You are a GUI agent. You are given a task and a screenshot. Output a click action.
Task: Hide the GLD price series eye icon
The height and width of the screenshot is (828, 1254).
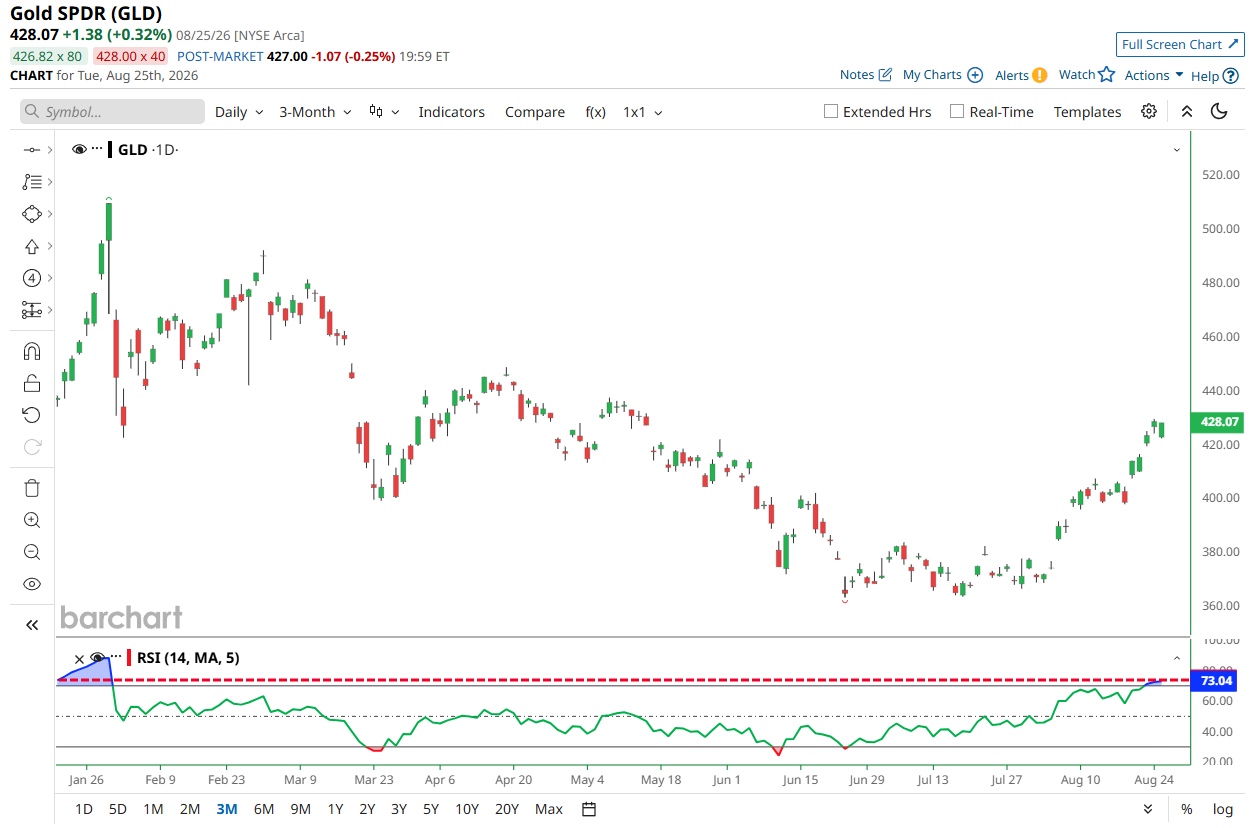click(79, 150)
